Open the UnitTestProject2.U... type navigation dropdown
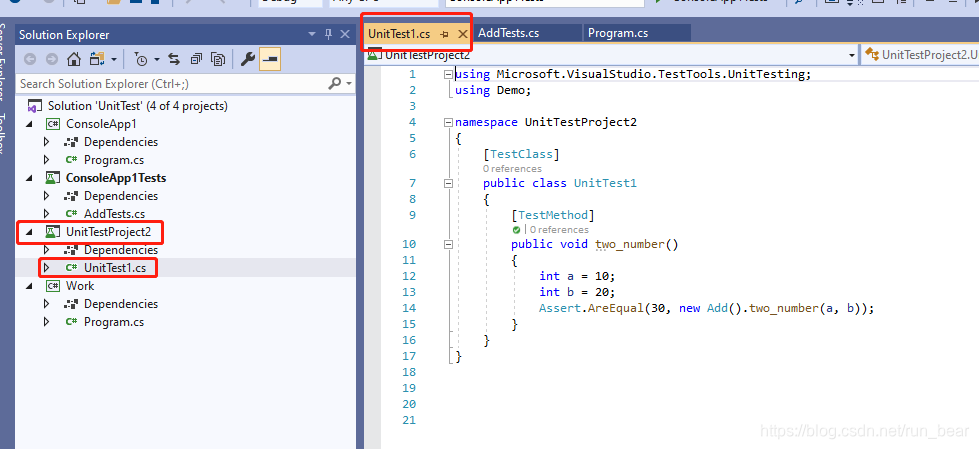The height and width of the screenshot is (449, 979). coord(920,55)
